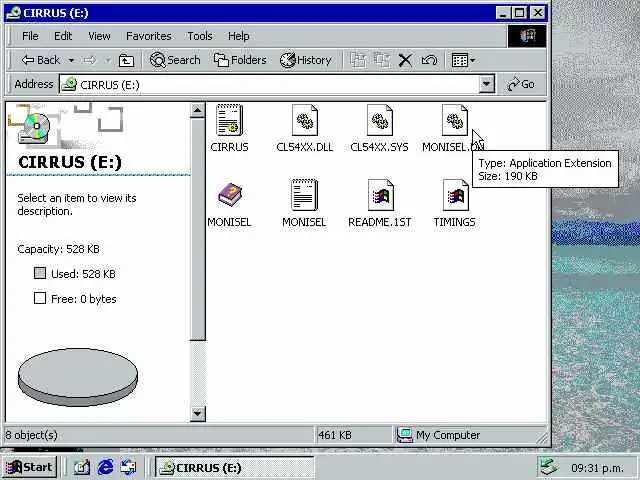
Task: Open the Forward history dropdown arrow
Action: 108,60
